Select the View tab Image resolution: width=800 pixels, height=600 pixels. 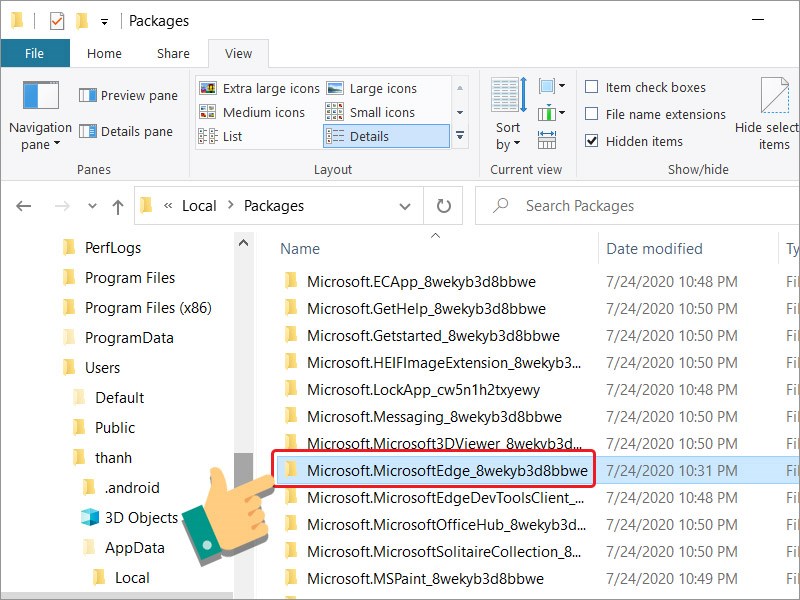point(238,54)
